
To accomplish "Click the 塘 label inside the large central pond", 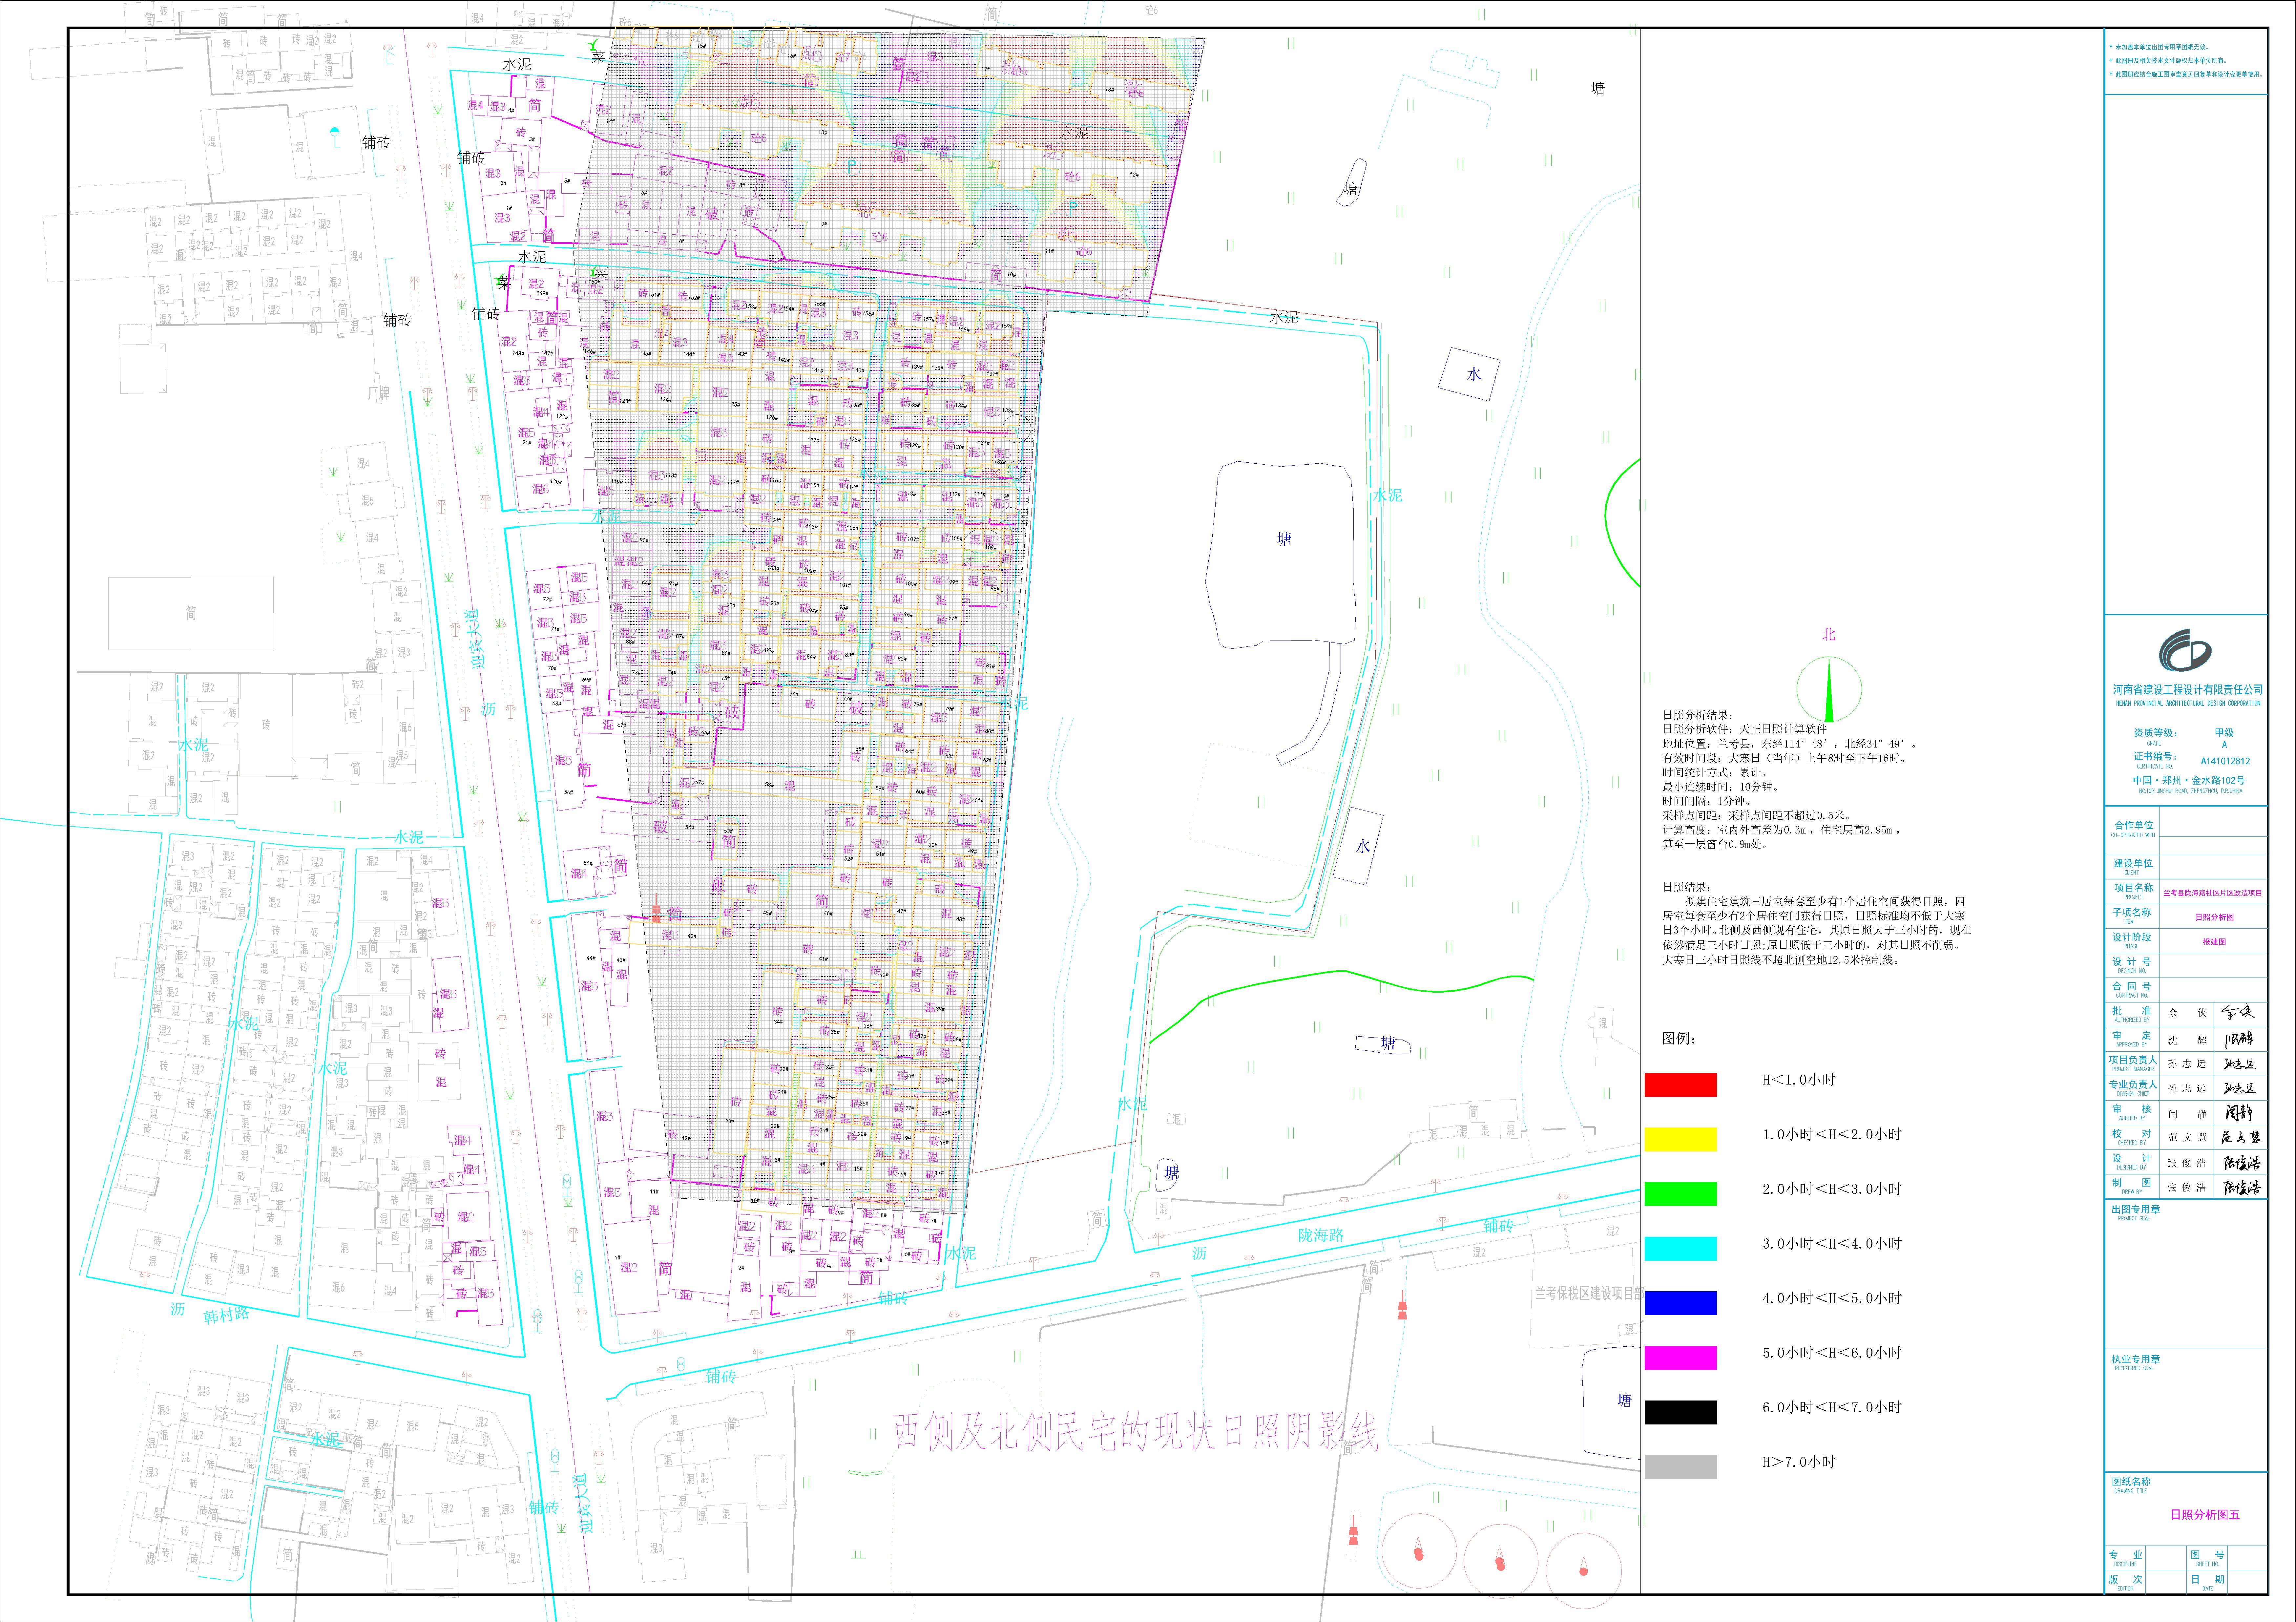I will [1284, 539].
